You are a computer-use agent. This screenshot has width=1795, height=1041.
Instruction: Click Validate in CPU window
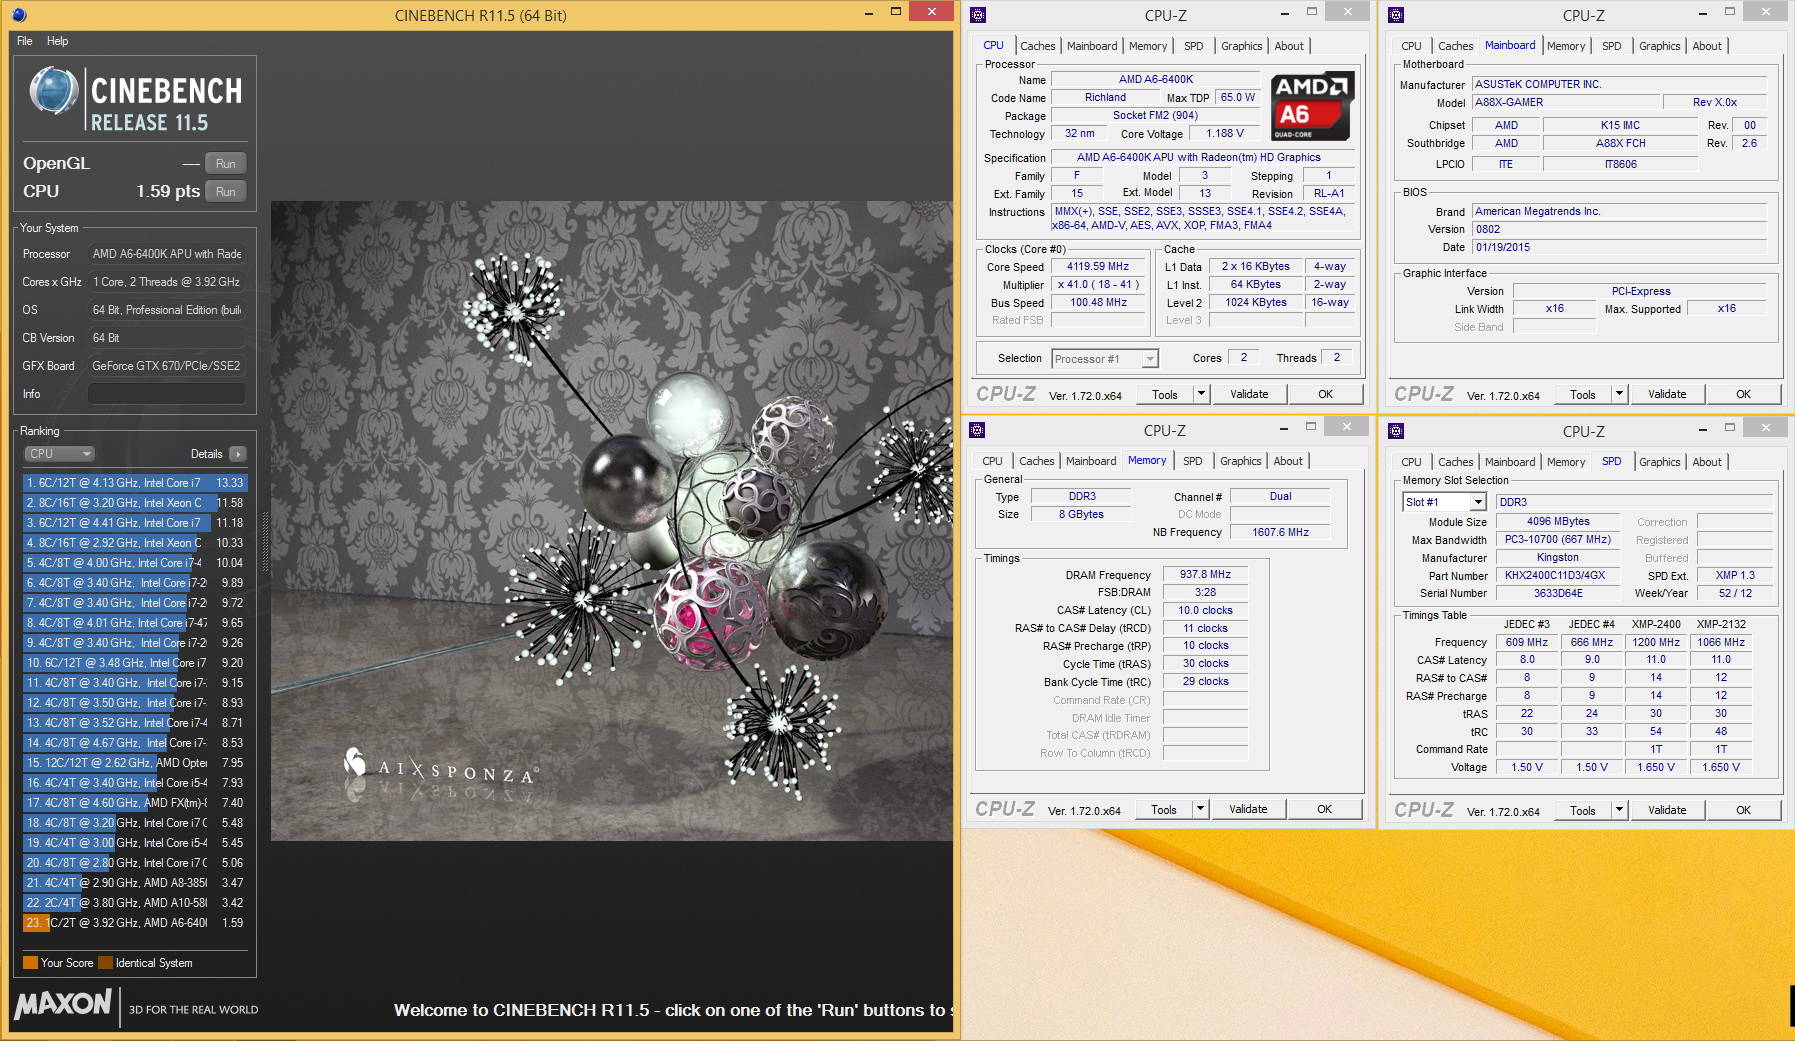tap(1249, 395)
